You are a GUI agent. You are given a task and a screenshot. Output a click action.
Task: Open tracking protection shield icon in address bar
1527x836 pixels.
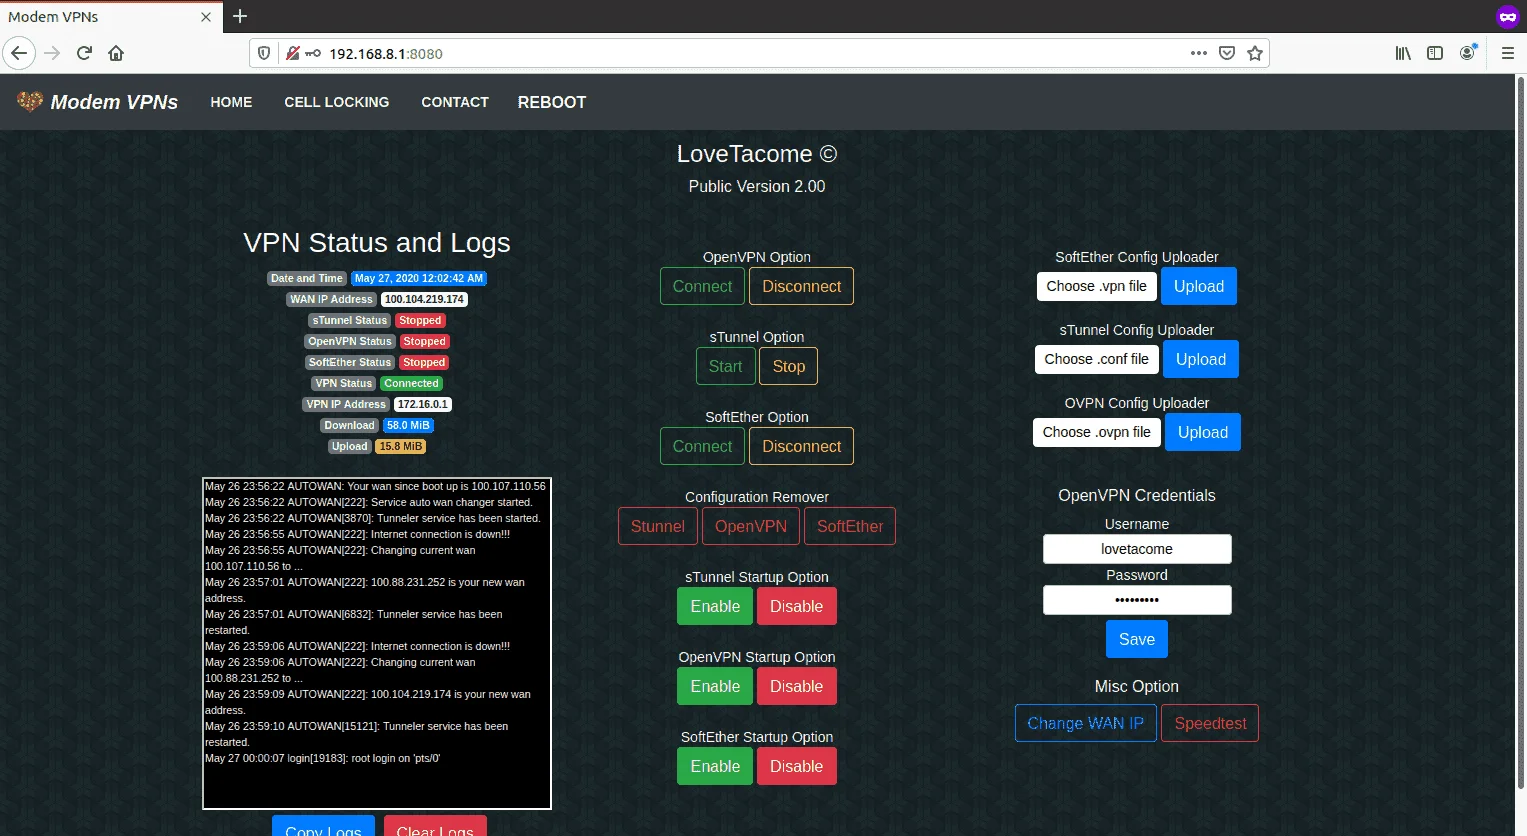[x=264, y=53]
